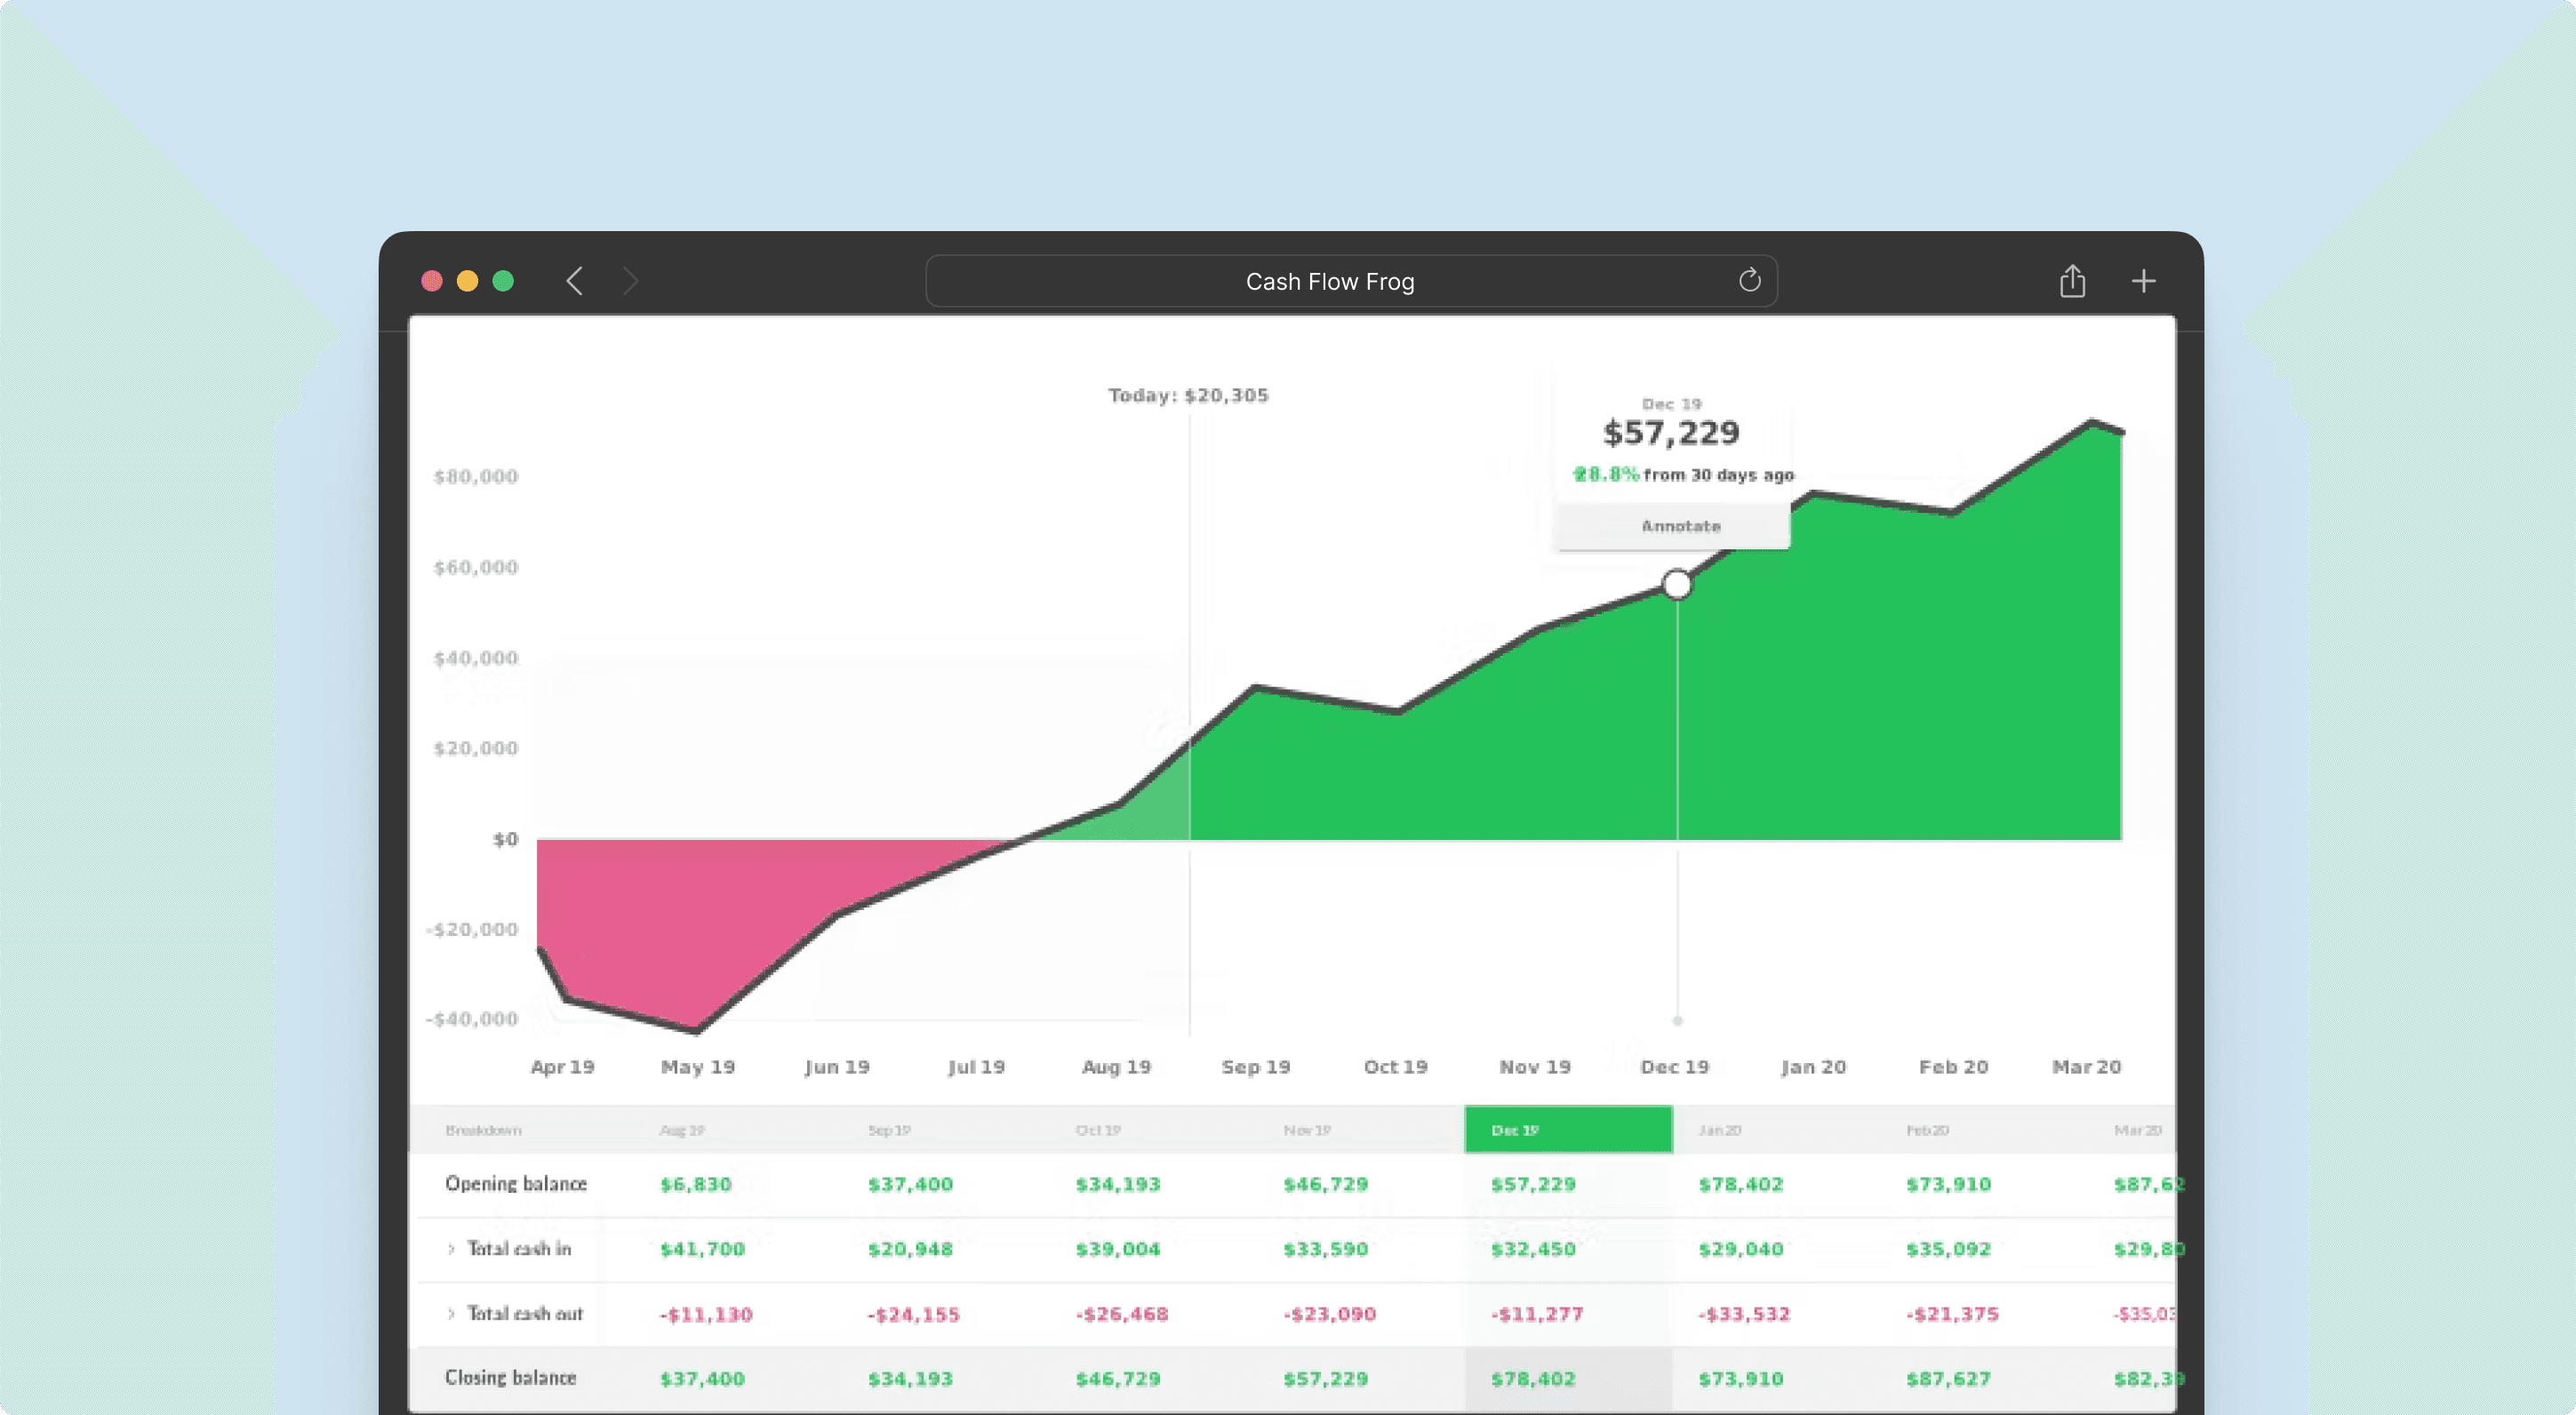Viewport: 2576px width, 1415px height.
Task: Expand the Total cash in row
Action: (451, 1248)
